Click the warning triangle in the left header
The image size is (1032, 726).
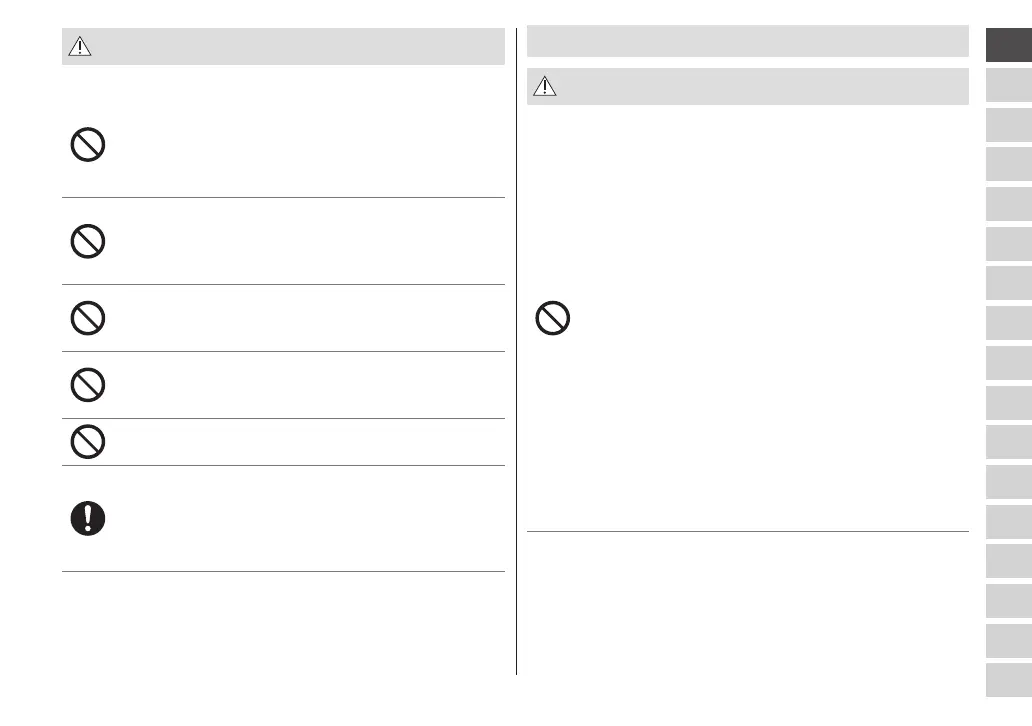(x=79, y=47)
